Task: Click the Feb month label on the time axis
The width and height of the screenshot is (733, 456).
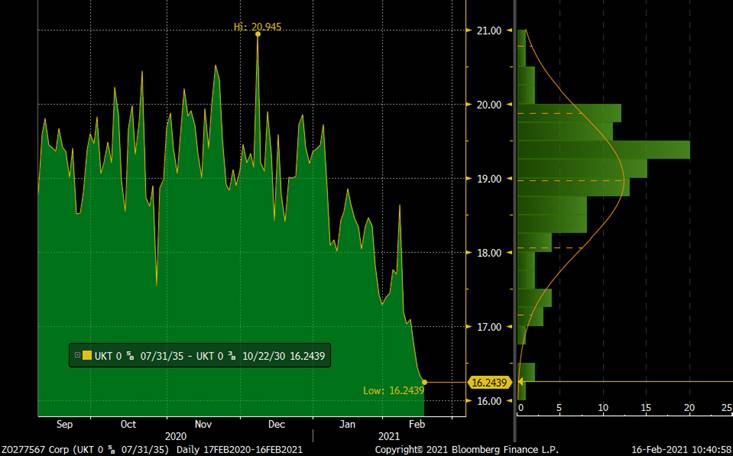Action: [x=417, y=424]
